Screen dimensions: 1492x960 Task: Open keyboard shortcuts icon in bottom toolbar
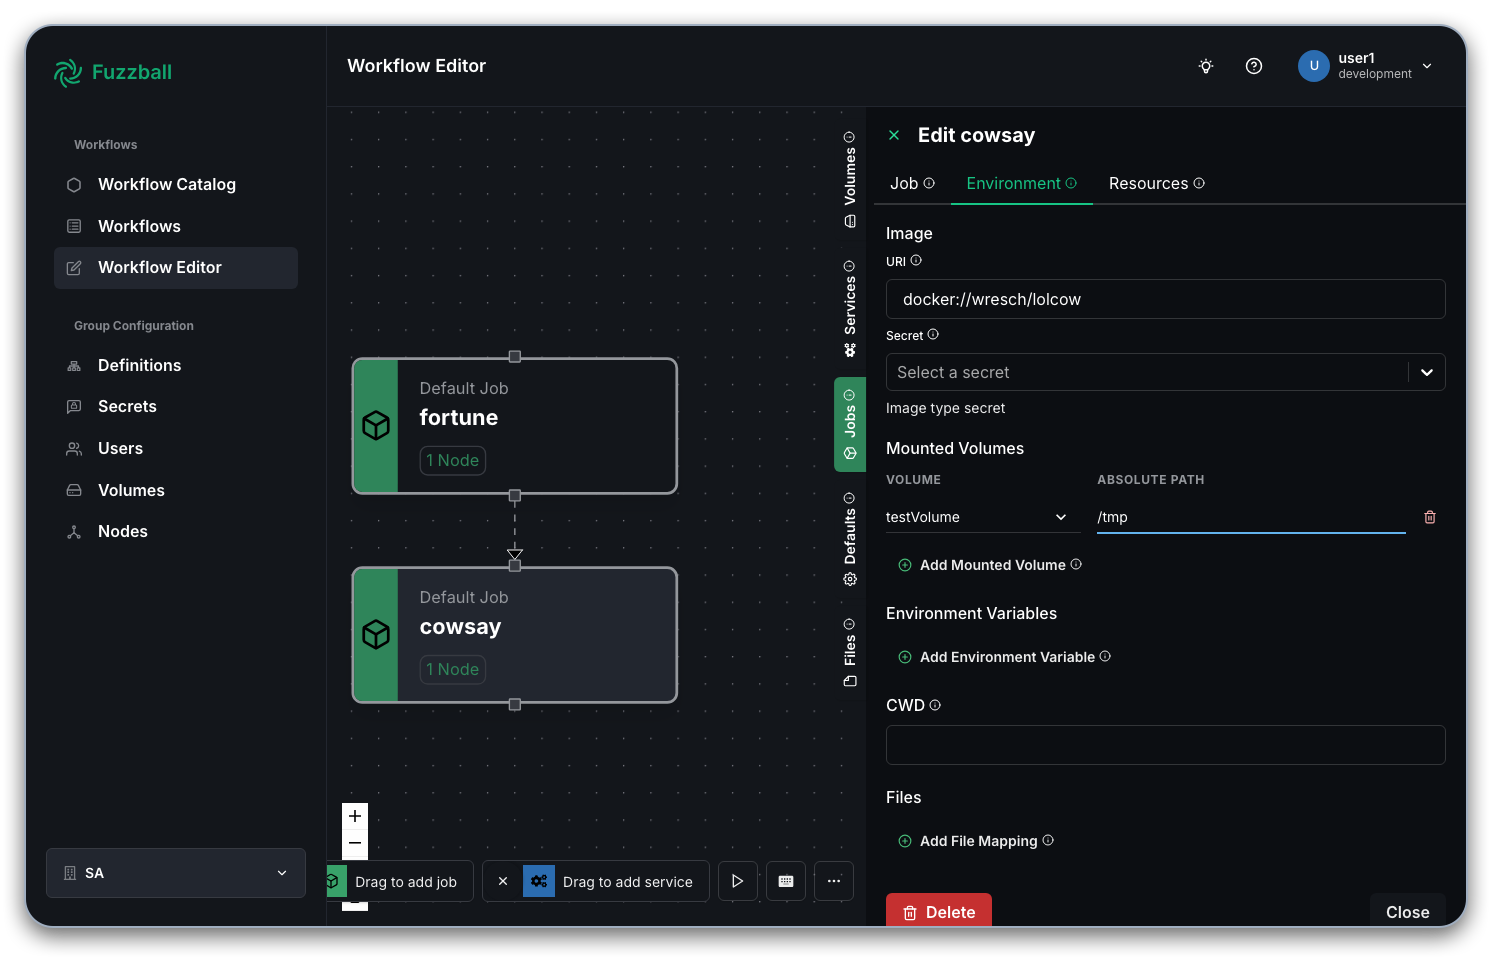786,881
